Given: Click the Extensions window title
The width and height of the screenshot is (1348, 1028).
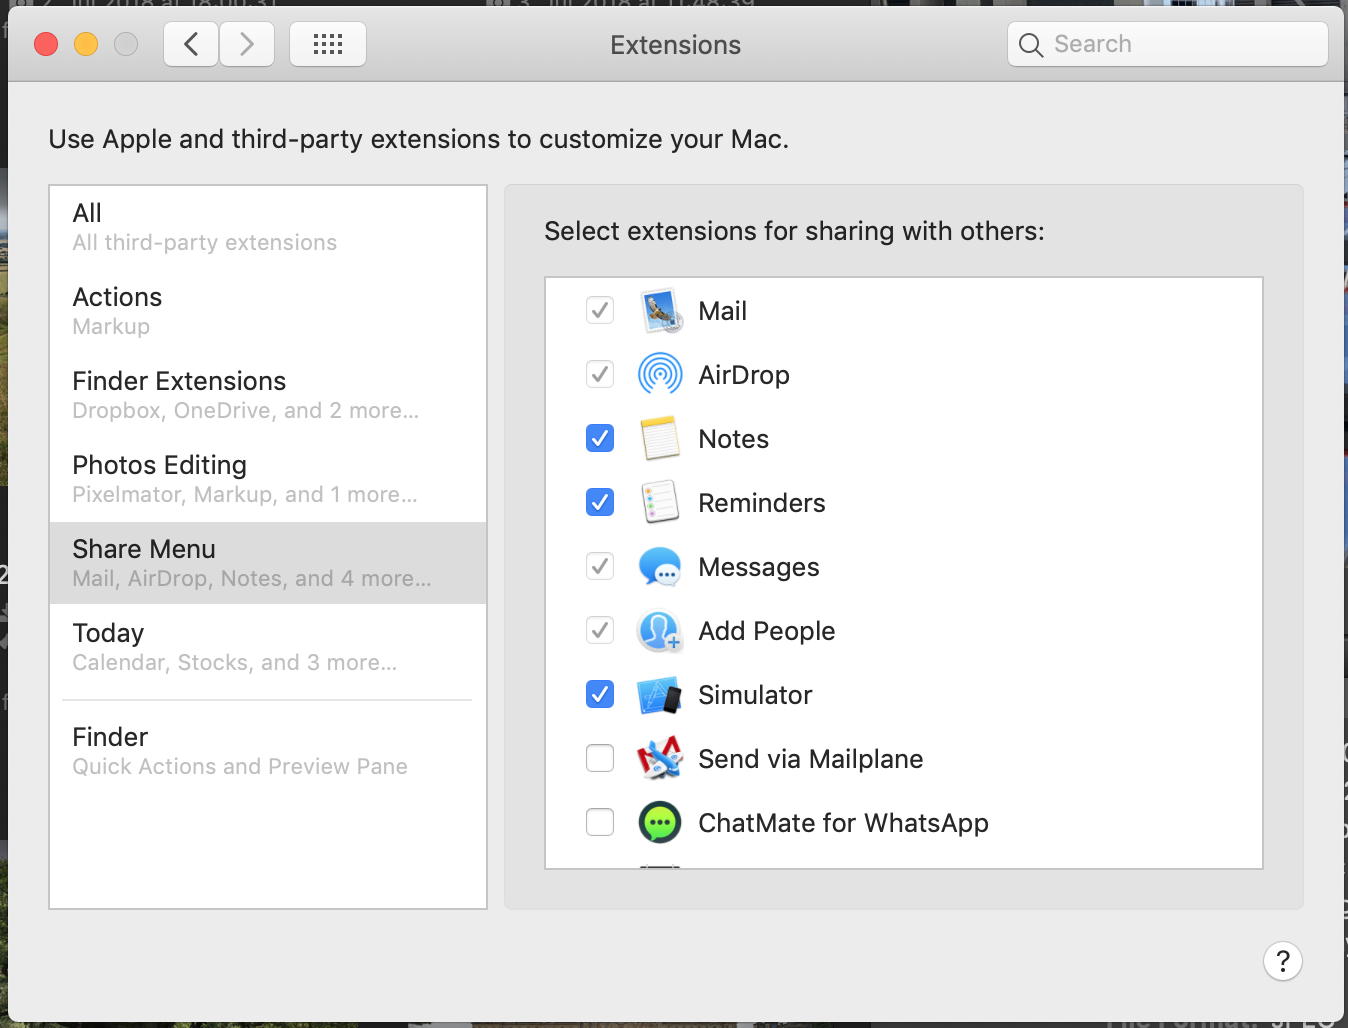Looking at the screenshot, I should point(676,45).
